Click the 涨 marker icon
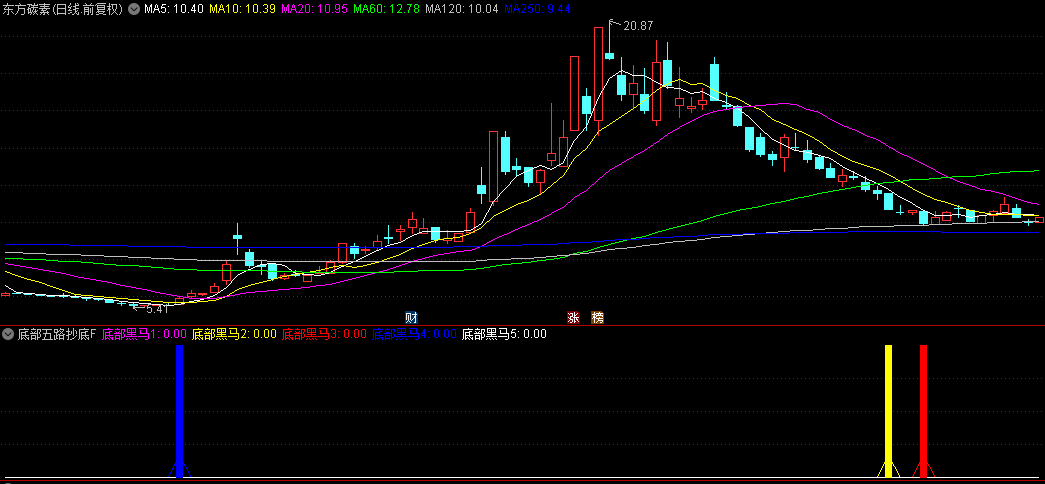This screenshot has height=484, width=1045. click(572, 317)
